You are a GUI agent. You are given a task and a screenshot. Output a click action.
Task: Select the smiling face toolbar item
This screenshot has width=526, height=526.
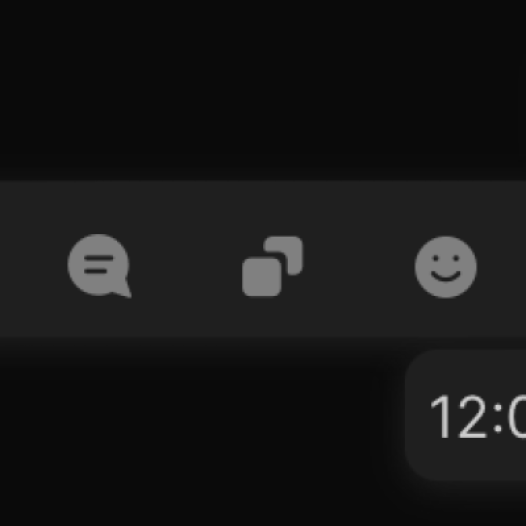[x=445, y=267]
